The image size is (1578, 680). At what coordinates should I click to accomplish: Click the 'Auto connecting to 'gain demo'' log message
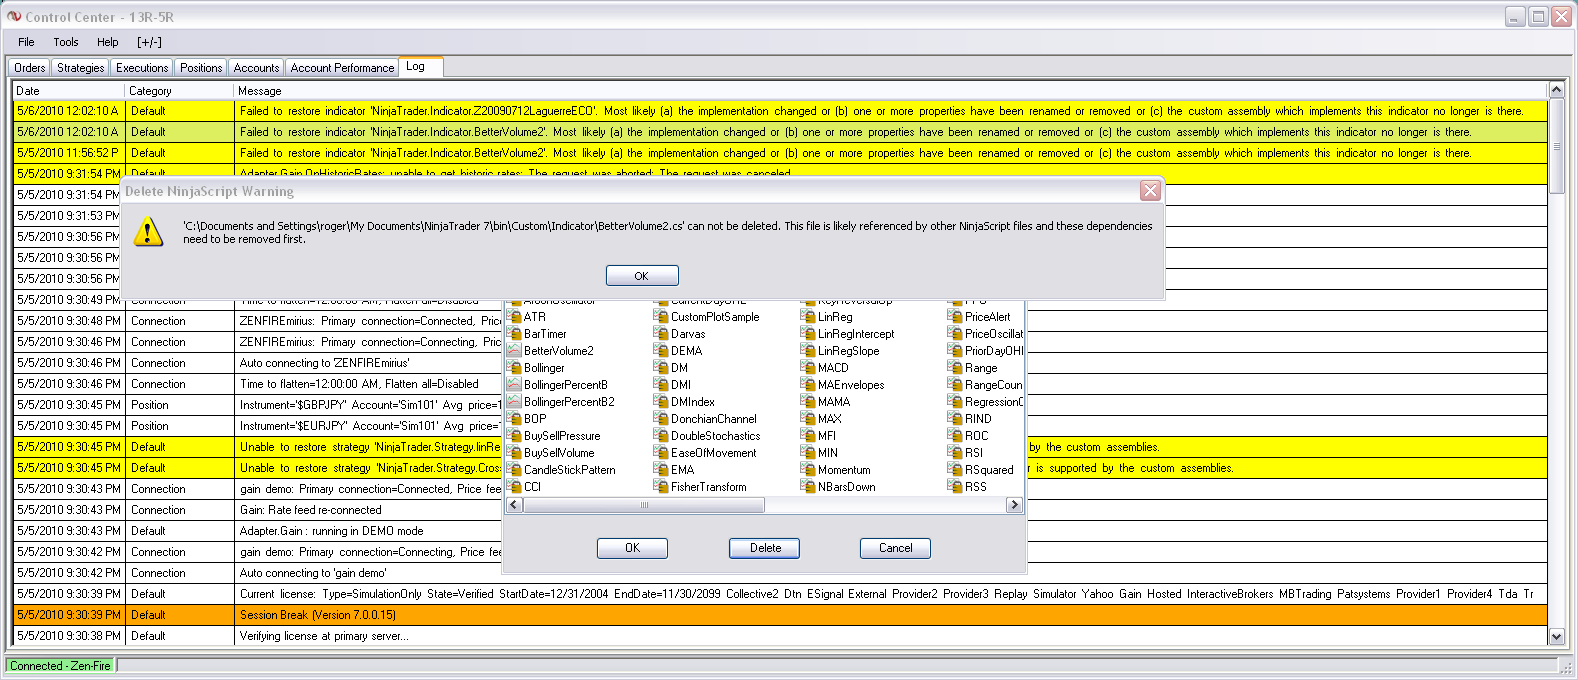coord(313,573)
